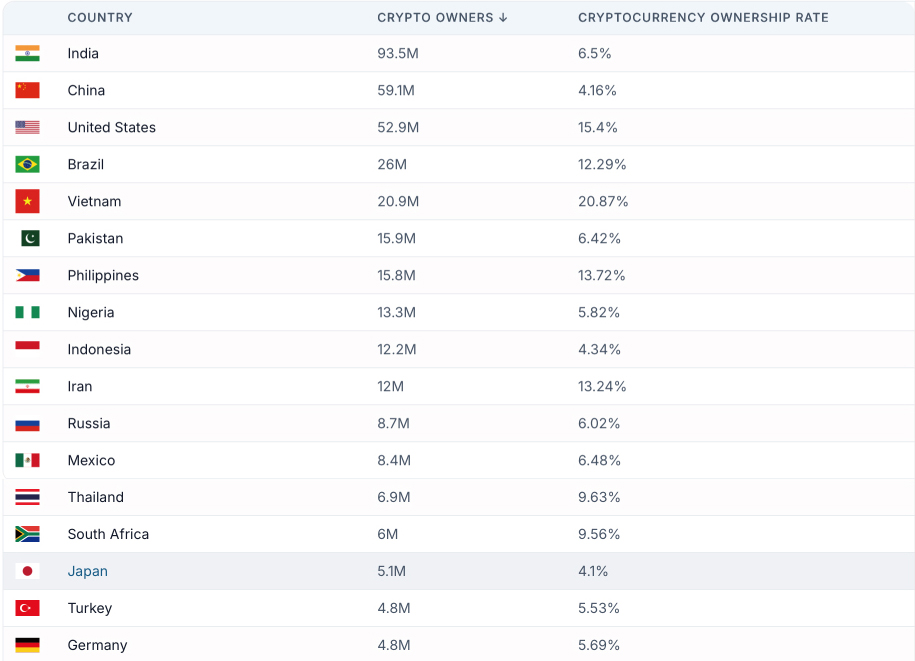Screen dimensions: 915x661
Task: Select the Philippines country name
Action: tap(103, 275)
